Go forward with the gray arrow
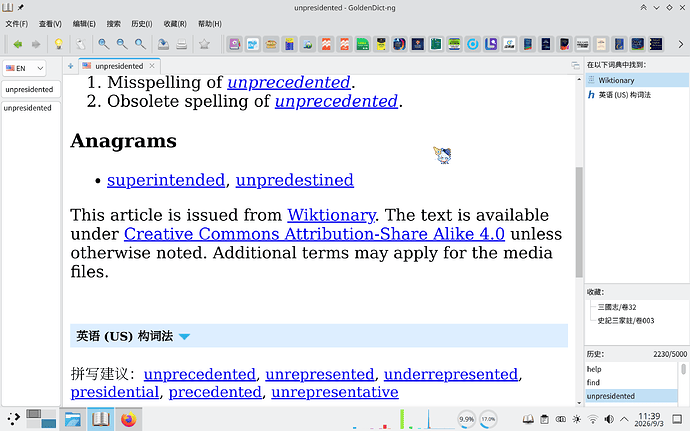Viewport: 690px width, 431px height. click(x=36, y=44)
